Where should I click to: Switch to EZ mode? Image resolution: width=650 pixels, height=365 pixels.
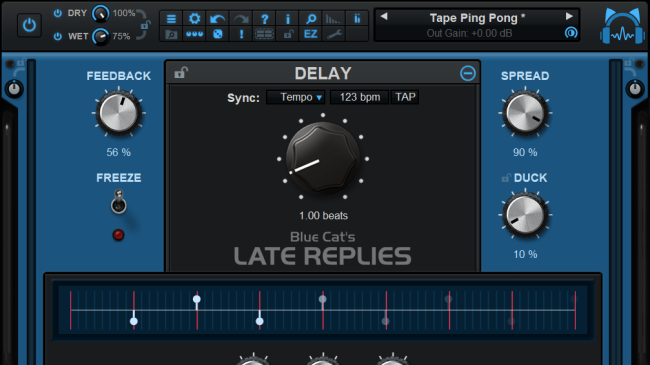coord(311,34)
